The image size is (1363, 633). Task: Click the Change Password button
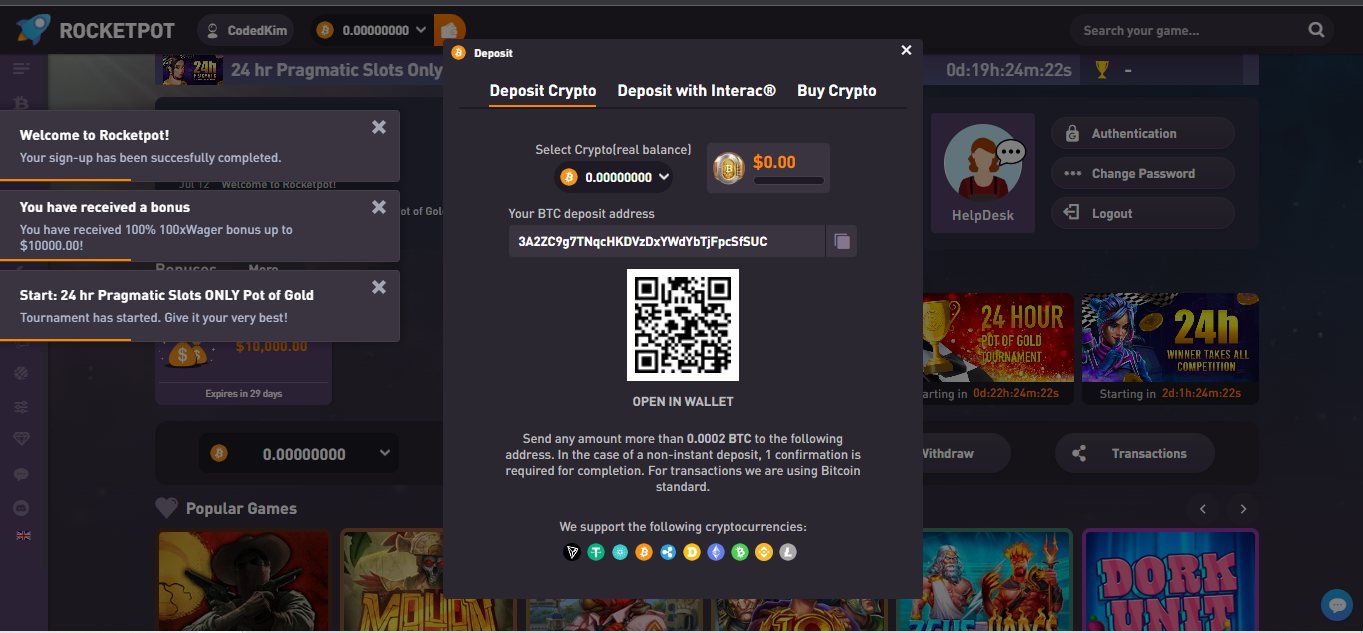(x=1142, y=173)
